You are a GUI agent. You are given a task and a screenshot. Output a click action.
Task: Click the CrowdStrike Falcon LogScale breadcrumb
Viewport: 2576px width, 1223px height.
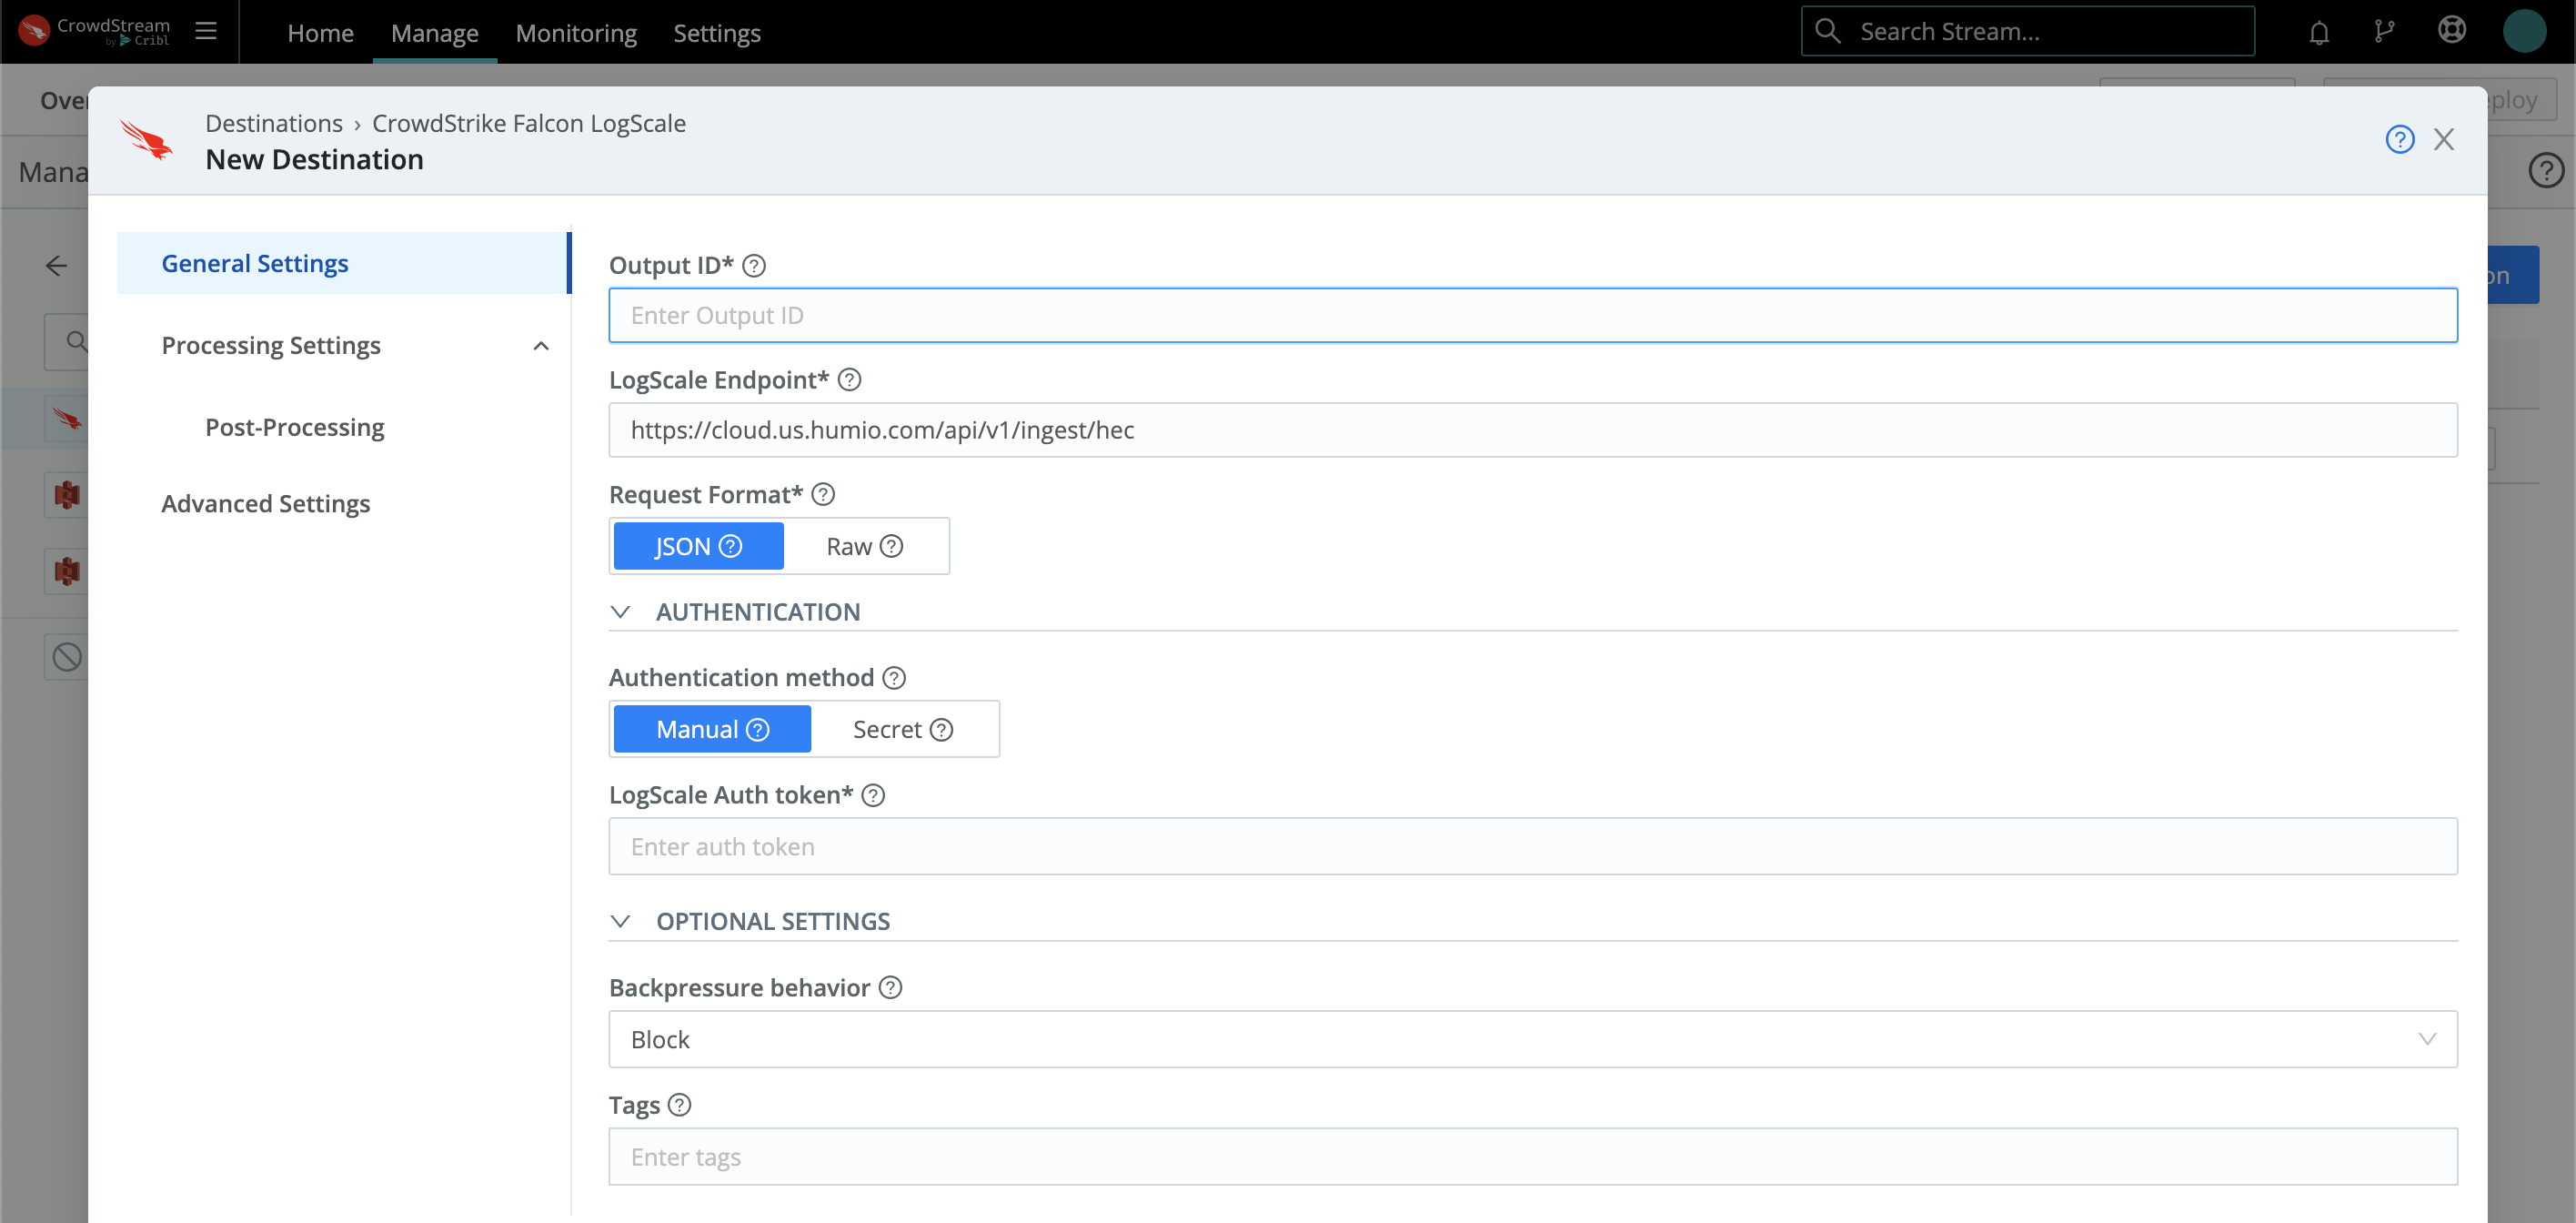pyautogui.click(x=529, y=123)
